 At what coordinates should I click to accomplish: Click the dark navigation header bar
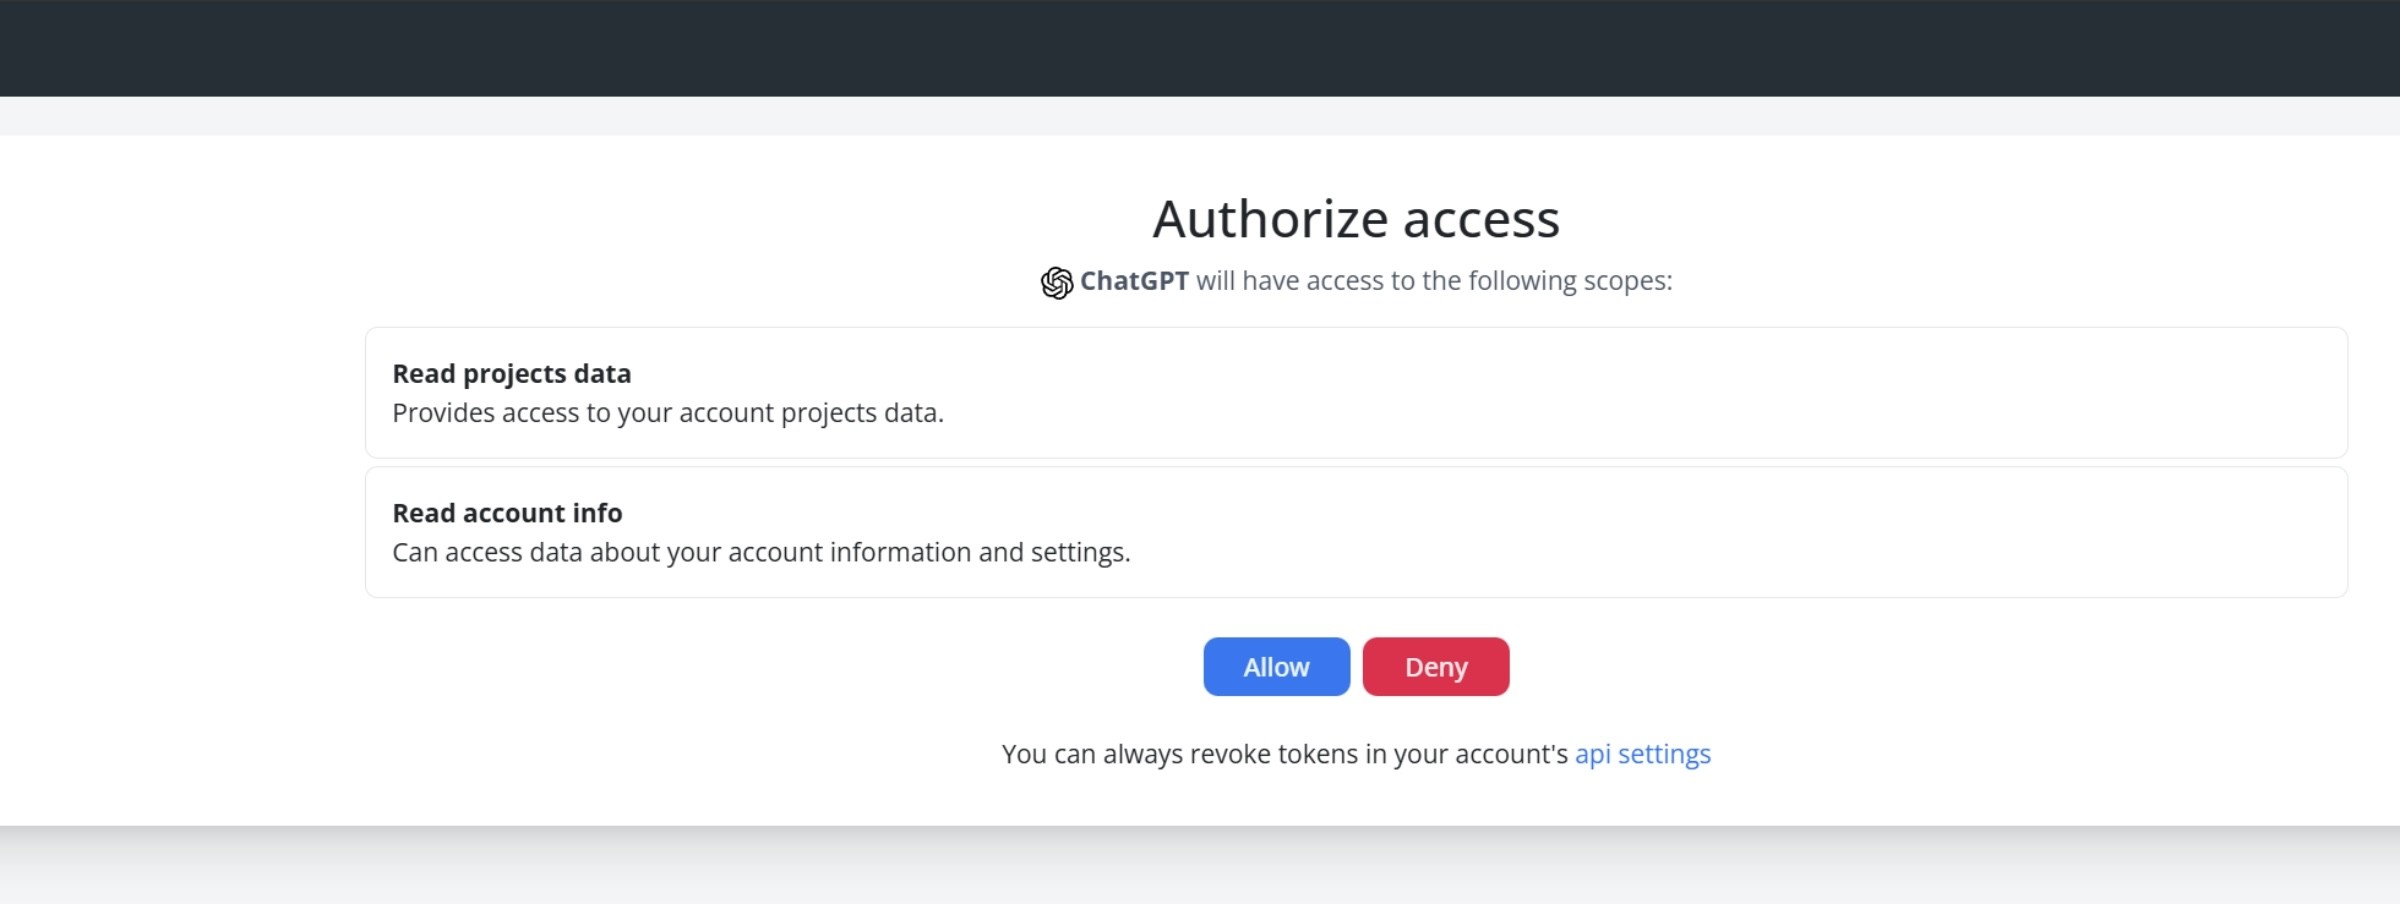click(1200, 50)
